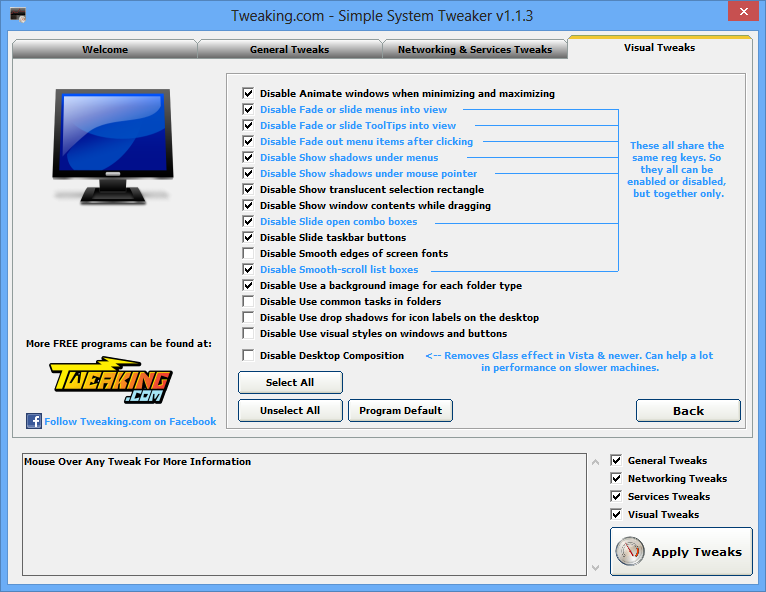Click the Unselect All button
Screen dimensions: 766x592
pyautogui.click(x=290, y=410)
